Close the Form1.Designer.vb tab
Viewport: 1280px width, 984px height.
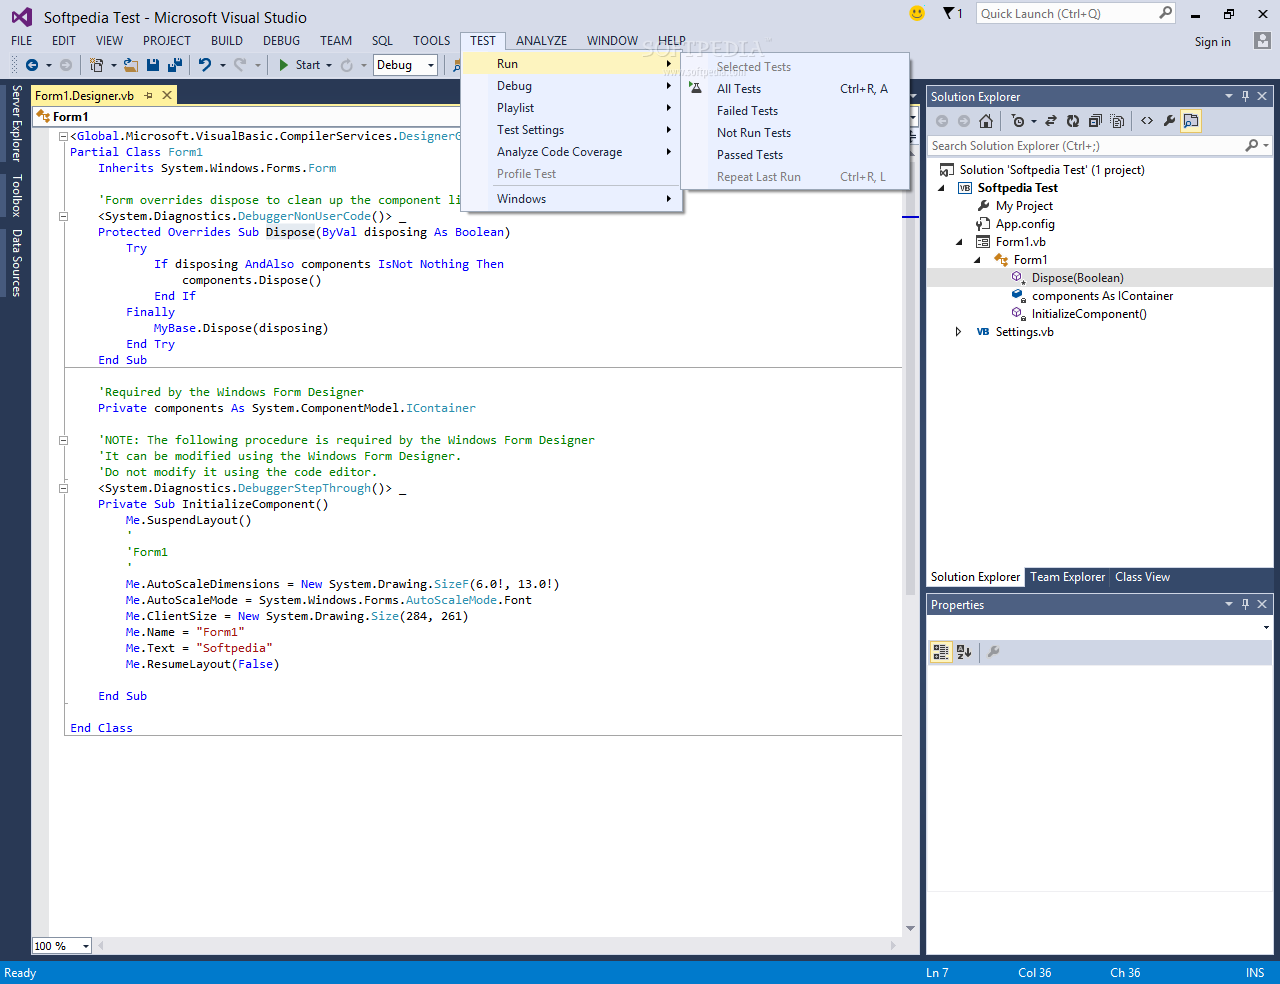click(167, 95)
